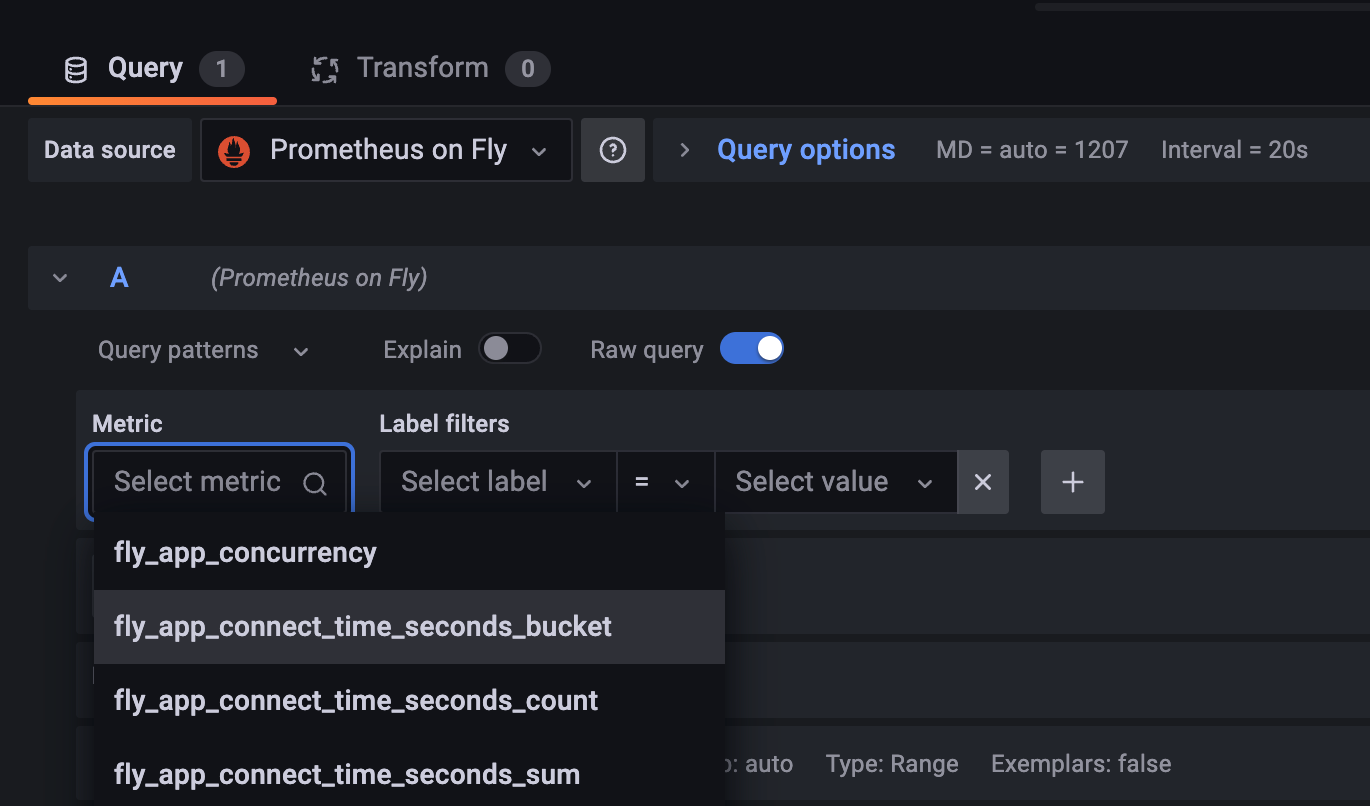Screen dimensions: 1370x806
Task: Open the Select label dropdown
Action: [498, 482]
